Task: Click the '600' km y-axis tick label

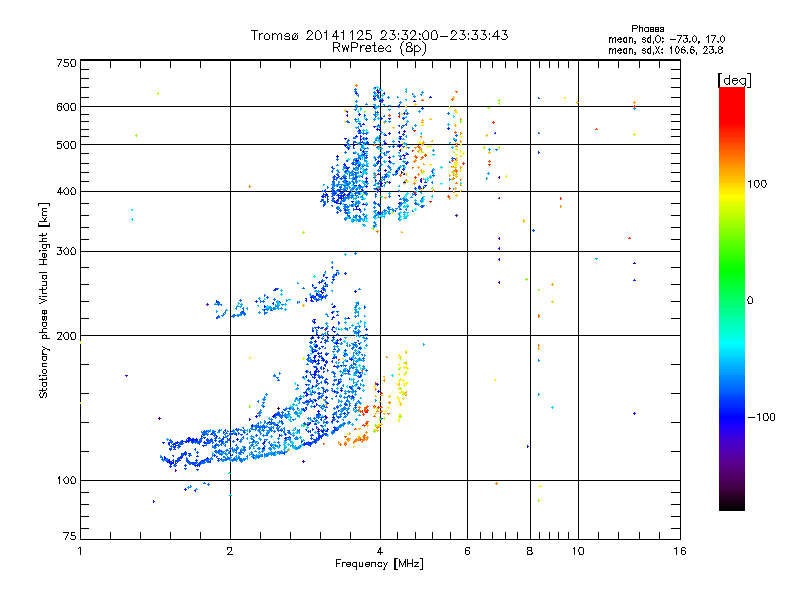Action: click(x=66, y=107)
